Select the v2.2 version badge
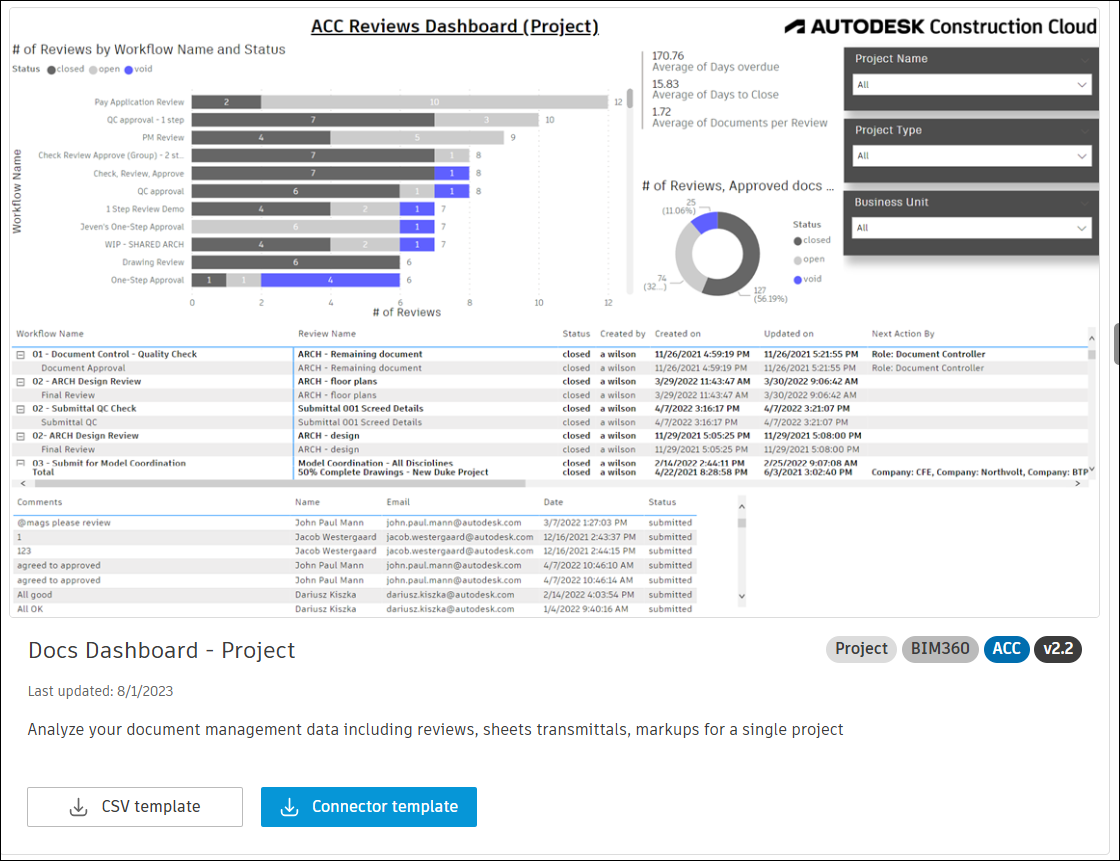 tap(1058, 649)
